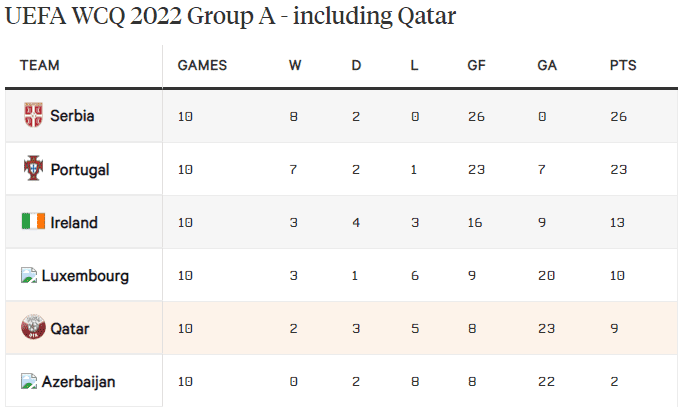Select the Qatar team name

click(70, 329)
